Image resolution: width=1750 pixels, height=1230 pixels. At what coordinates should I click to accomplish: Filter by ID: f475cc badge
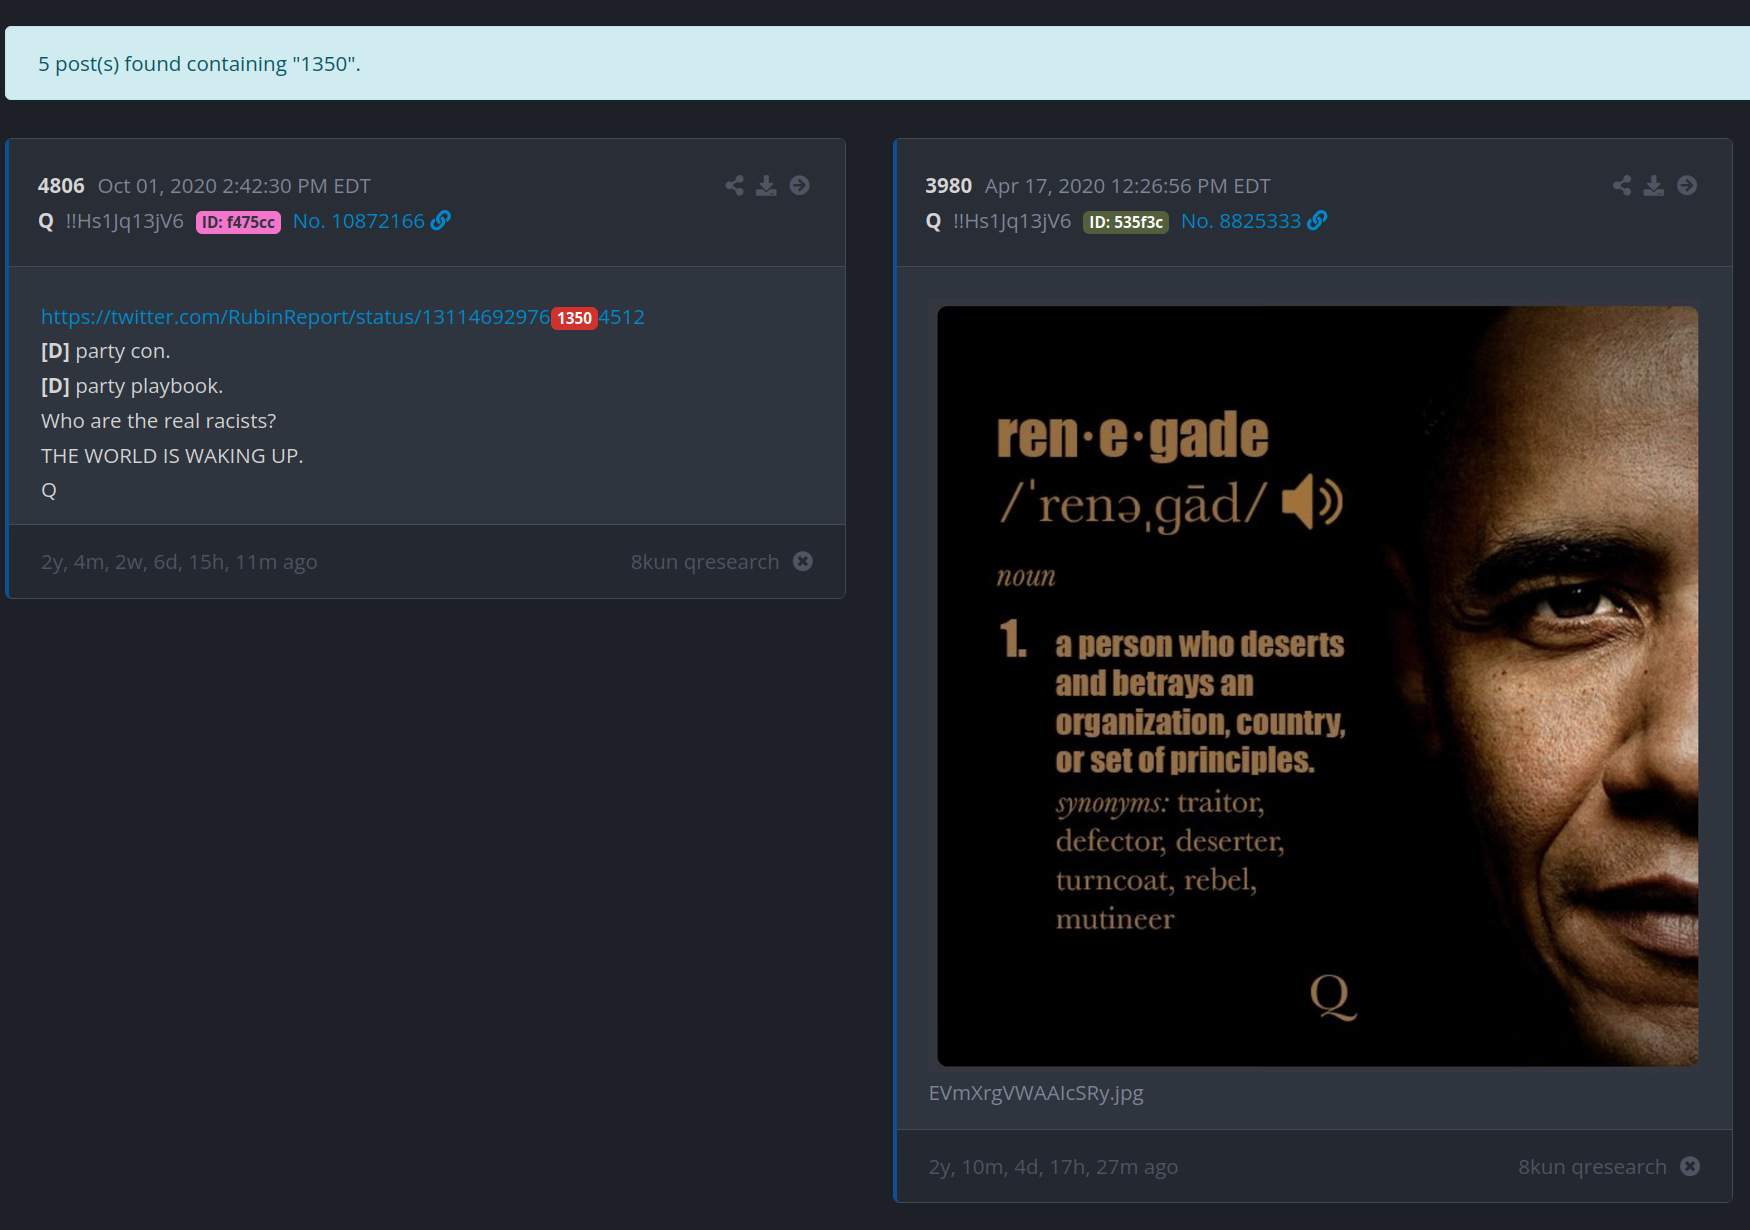click(238, 222)
